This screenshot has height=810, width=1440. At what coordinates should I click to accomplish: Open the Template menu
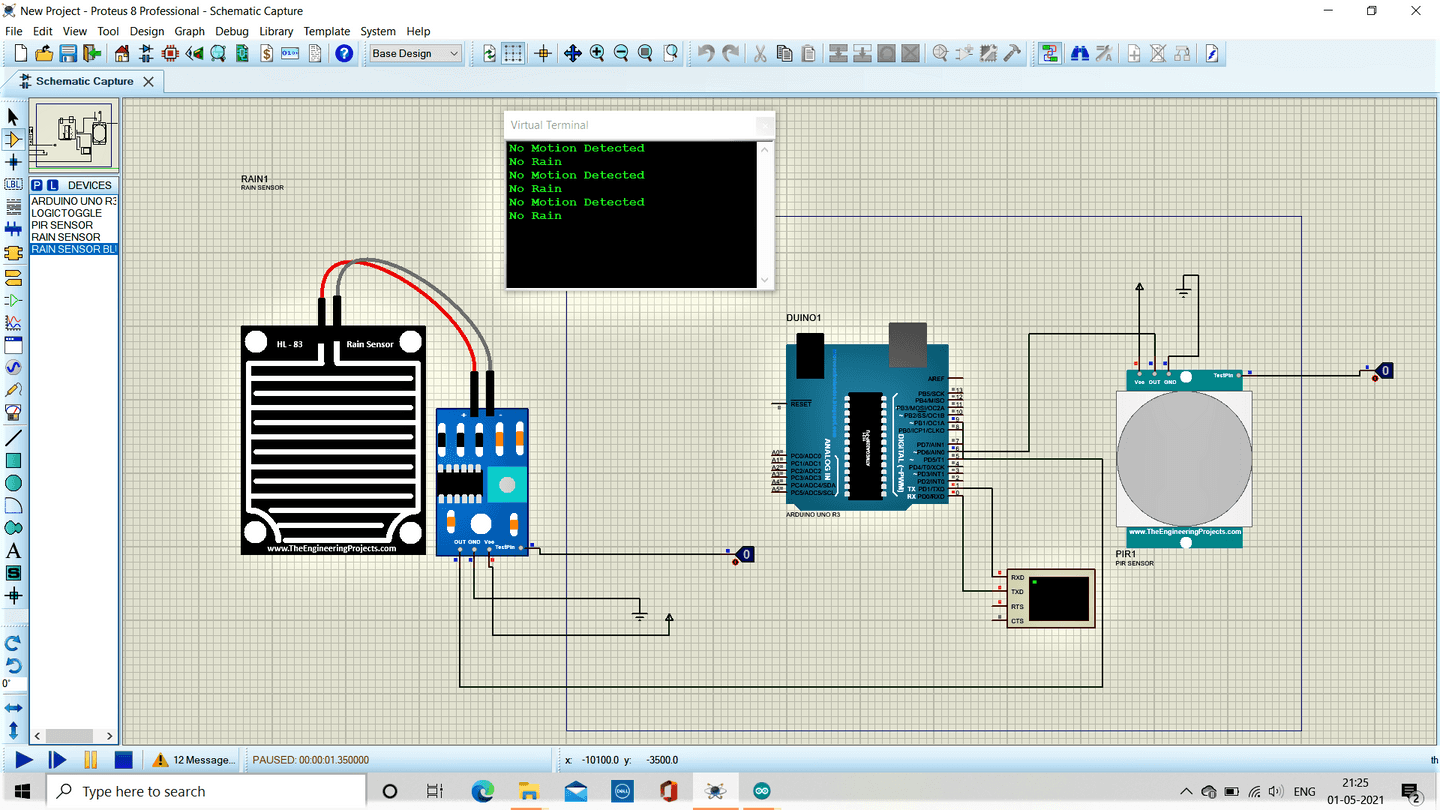(327, 31)
